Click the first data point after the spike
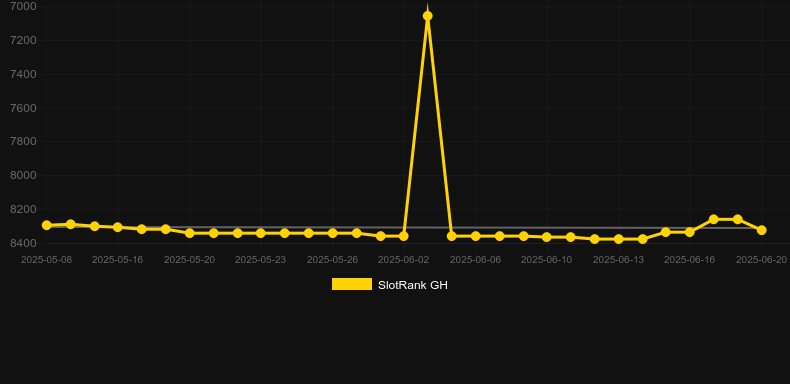790x384 pixels. pos(451,236)
